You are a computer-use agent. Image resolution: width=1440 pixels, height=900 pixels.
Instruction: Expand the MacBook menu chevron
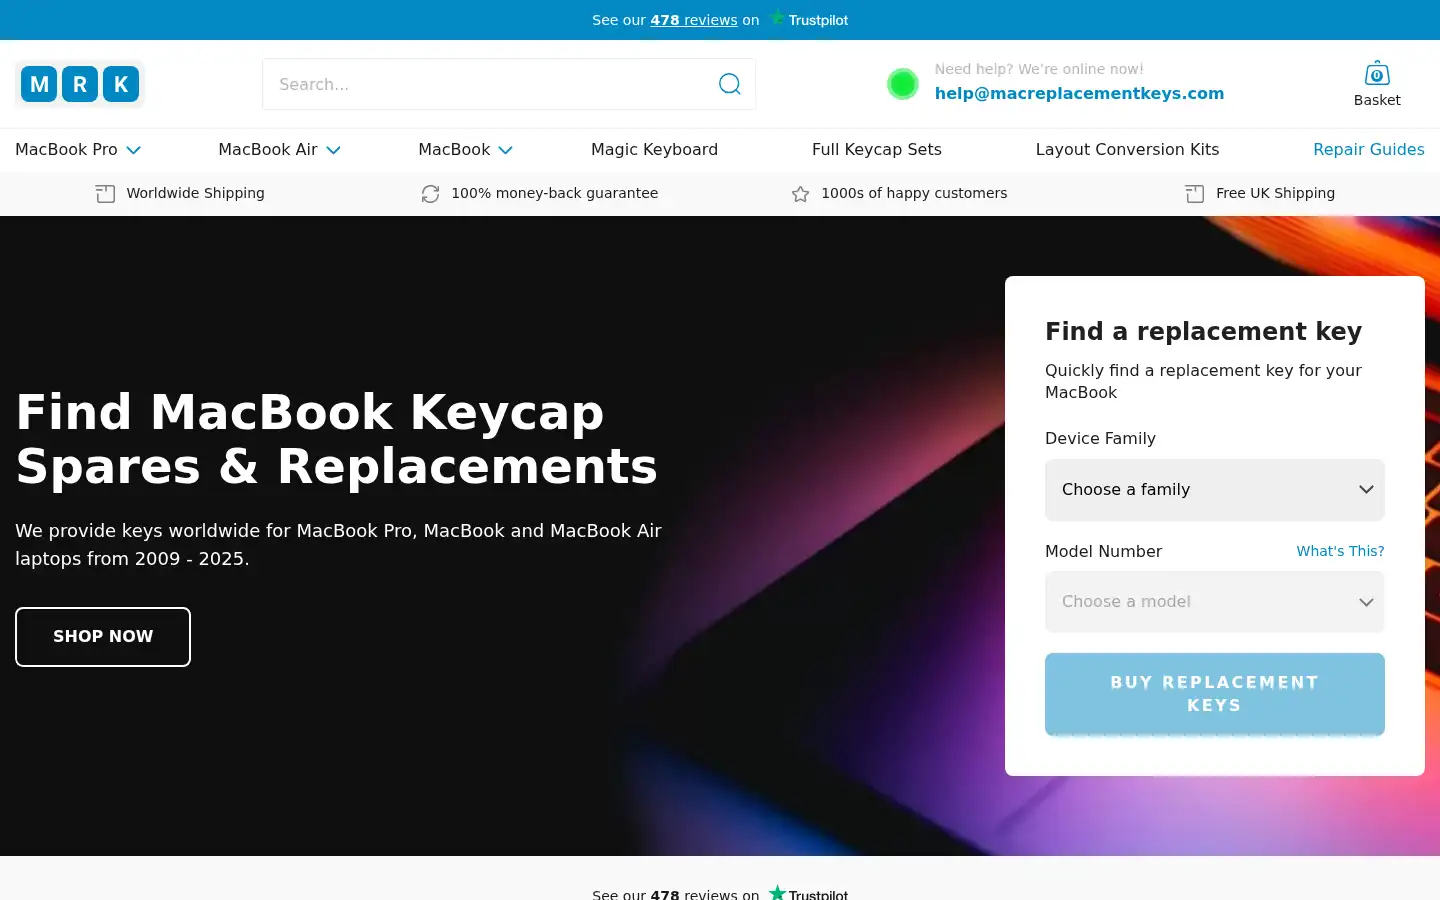click(506, 150)
